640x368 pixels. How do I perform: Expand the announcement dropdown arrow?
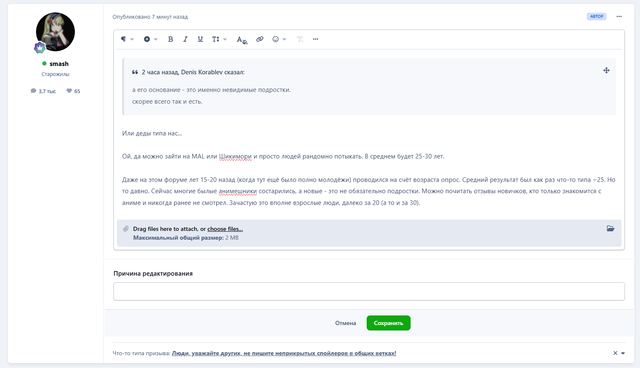[623, 353]
